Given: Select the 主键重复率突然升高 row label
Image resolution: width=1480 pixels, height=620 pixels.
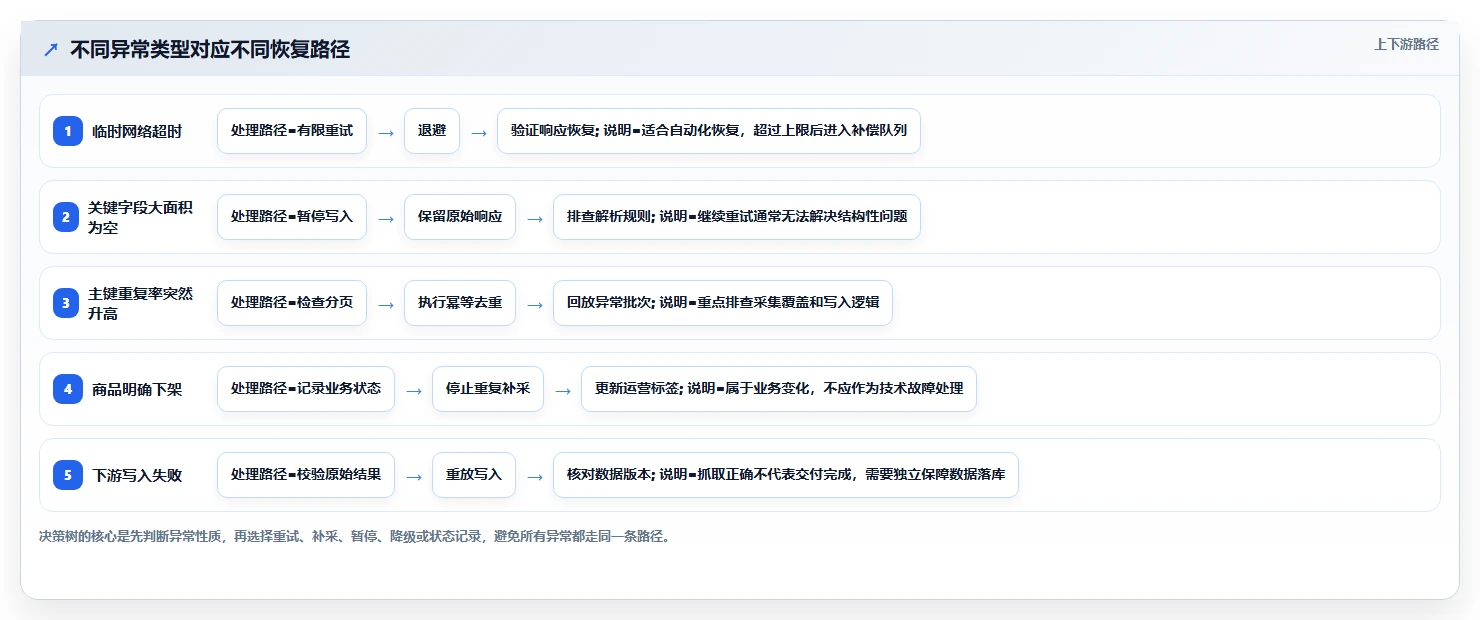Looking at the screenshot, I should pyautogui.click(x=141, y=303).
